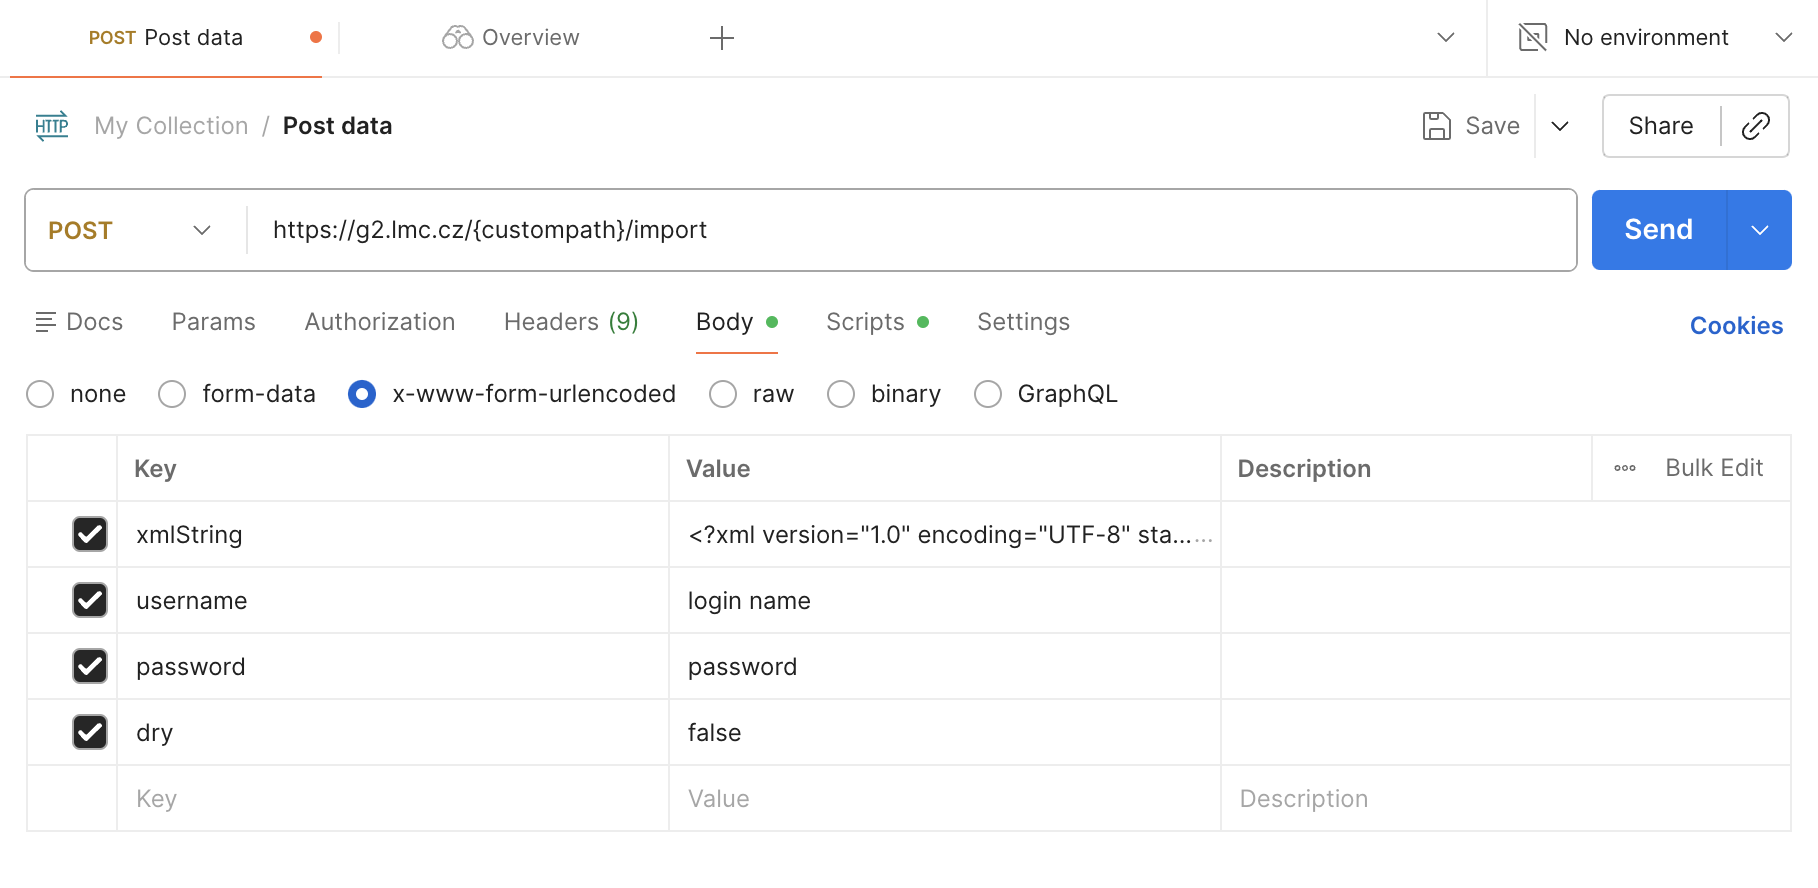Image resolution: width=1818 pixels, height=888 pixels.
Task: Choose the form-data radio option
Action: 172,394
